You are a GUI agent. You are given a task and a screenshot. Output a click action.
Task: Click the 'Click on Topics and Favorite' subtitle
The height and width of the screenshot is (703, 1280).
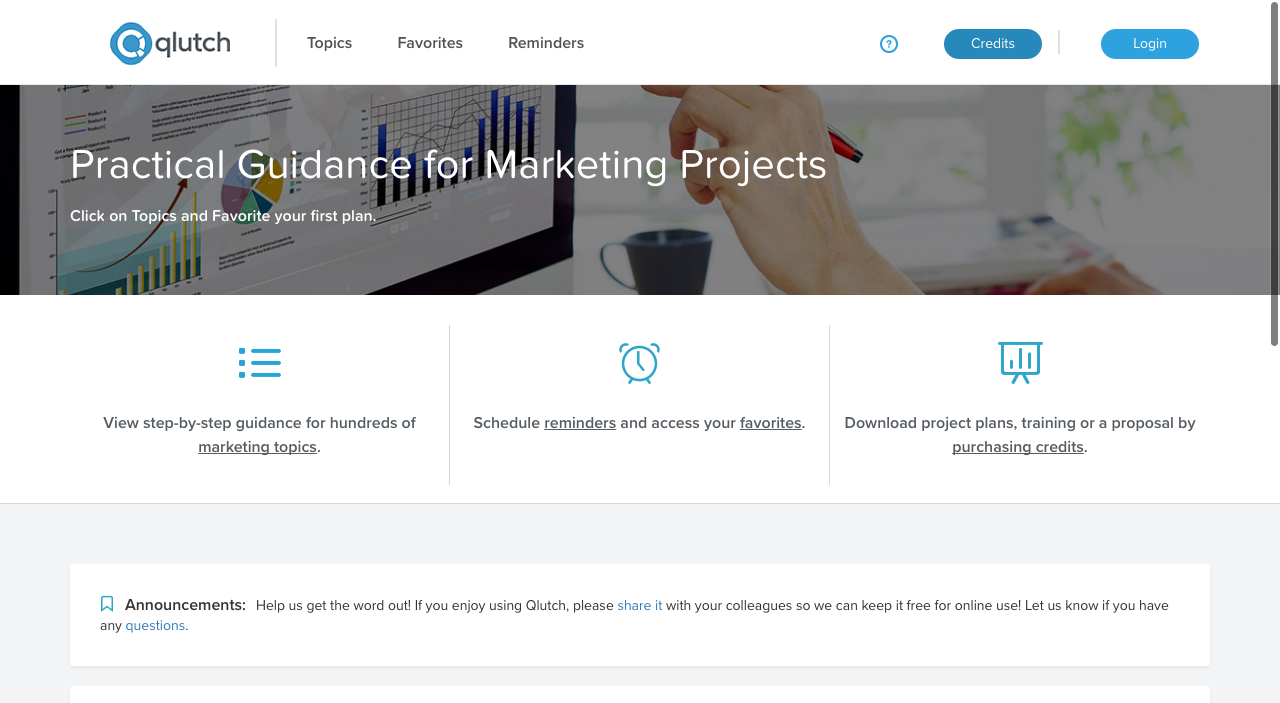223,216
